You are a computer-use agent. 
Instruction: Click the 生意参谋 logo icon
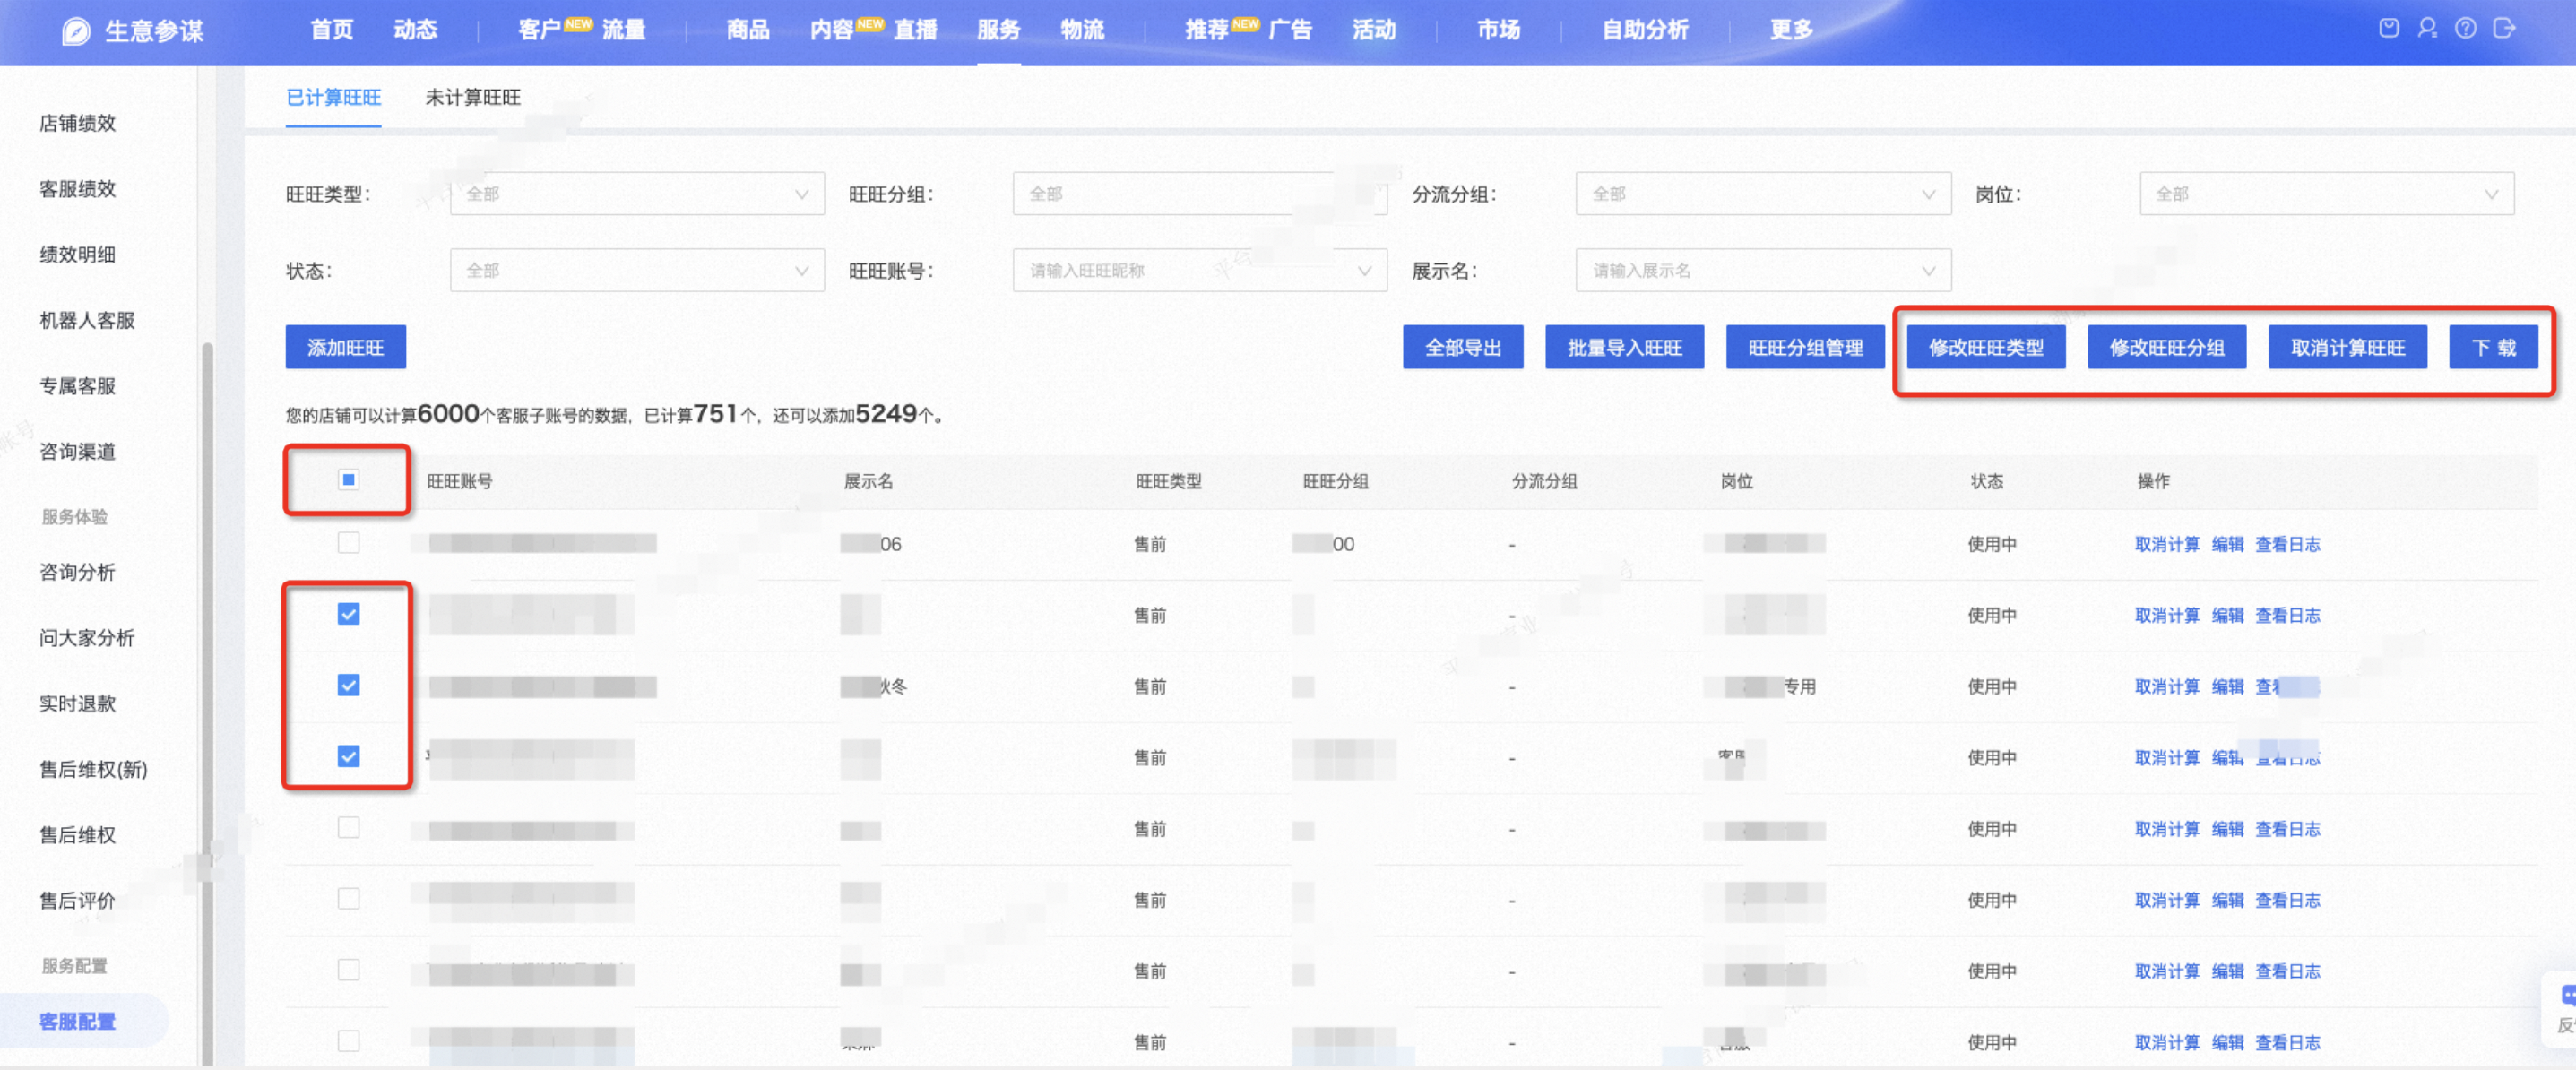(x=76, y=31)
